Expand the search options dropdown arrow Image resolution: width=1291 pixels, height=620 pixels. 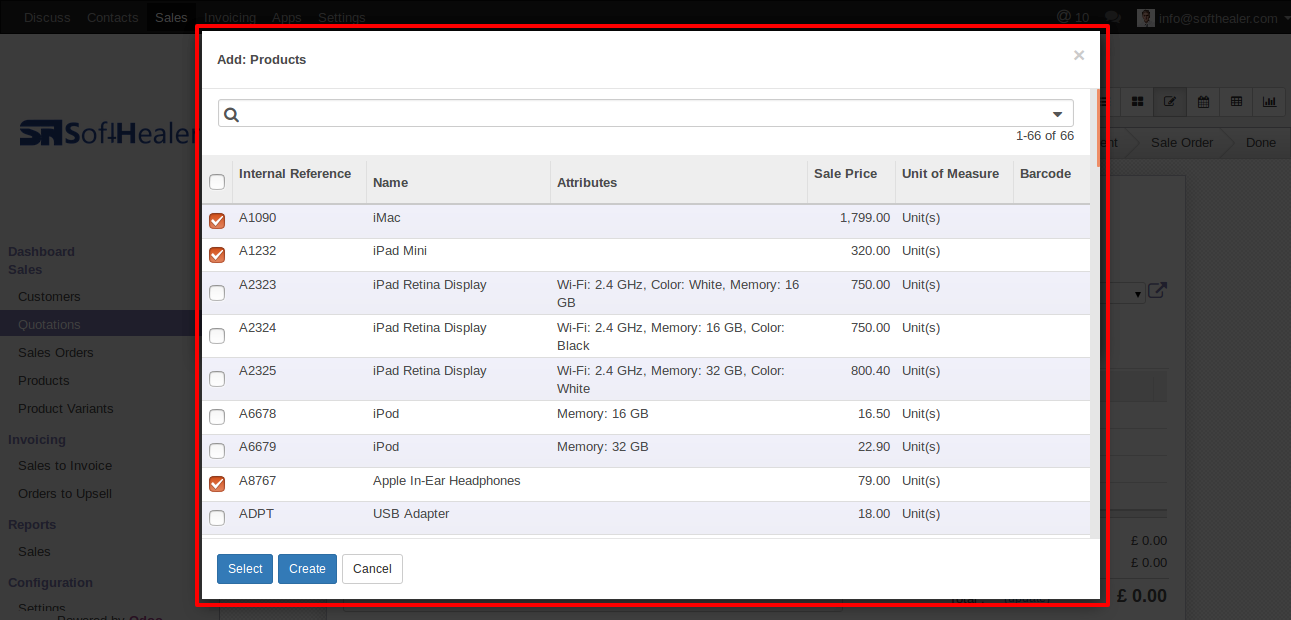click(1058, 114)
